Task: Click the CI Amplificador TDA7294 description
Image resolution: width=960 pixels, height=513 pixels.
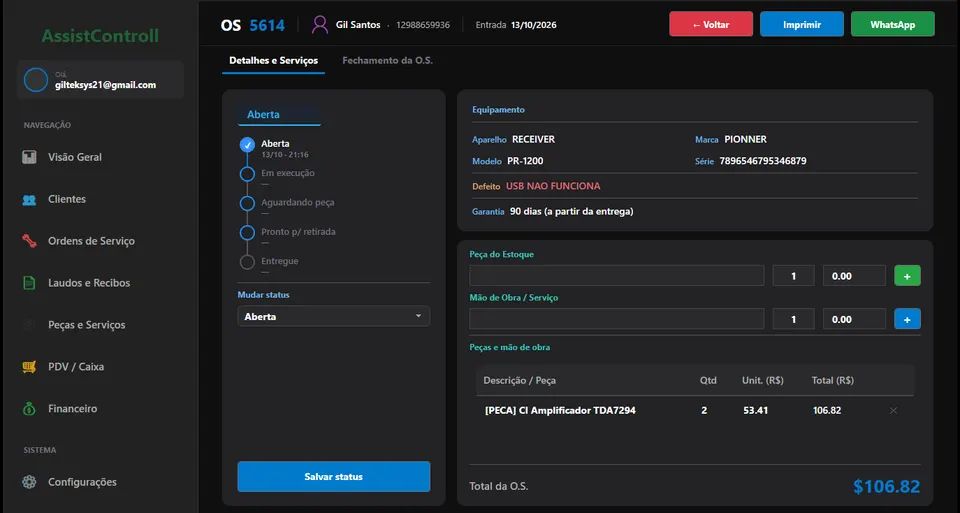Action: pos(560,410)
